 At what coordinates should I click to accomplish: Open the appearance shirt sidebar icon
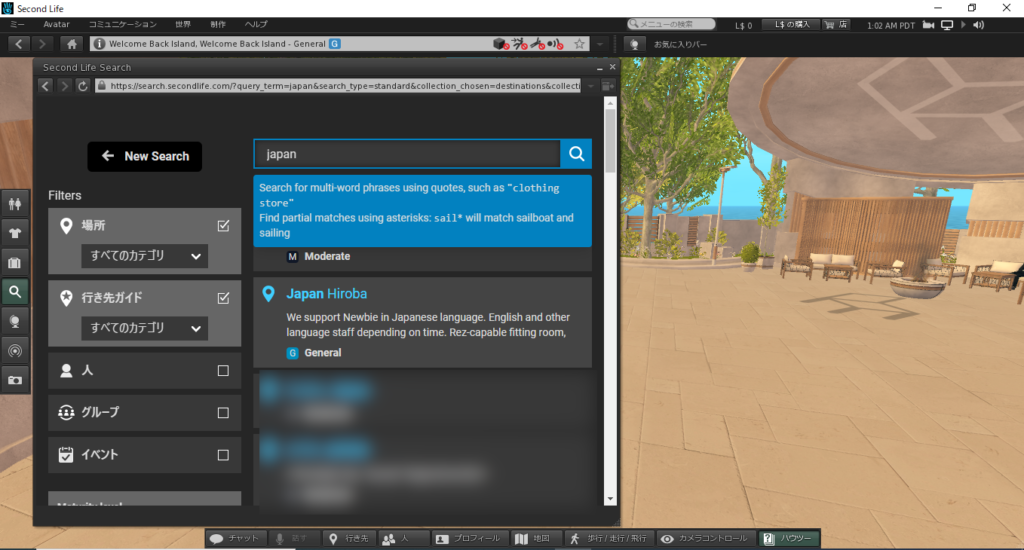pos(14,233)
